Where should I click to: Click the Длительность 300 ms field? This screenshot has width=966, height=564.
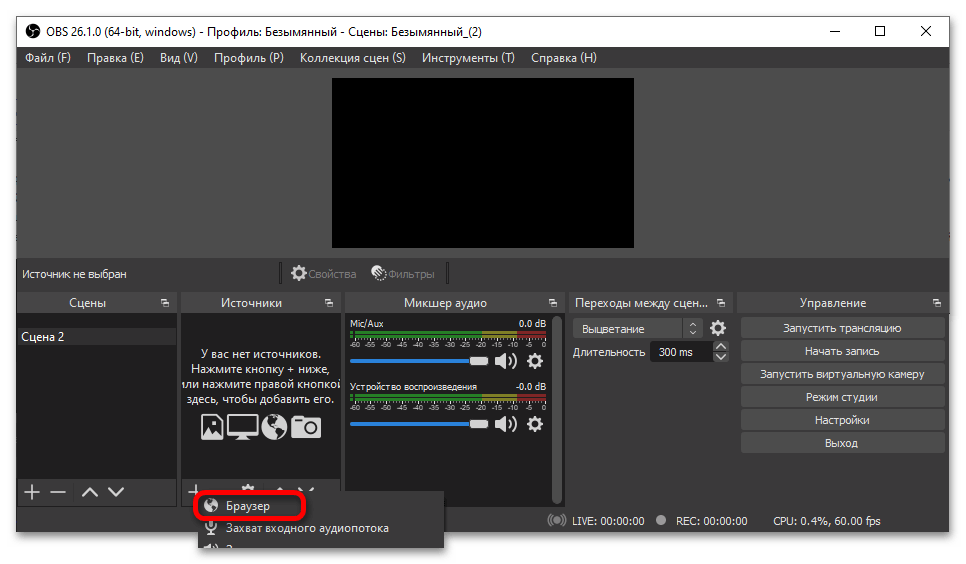(x=681, y=352)
